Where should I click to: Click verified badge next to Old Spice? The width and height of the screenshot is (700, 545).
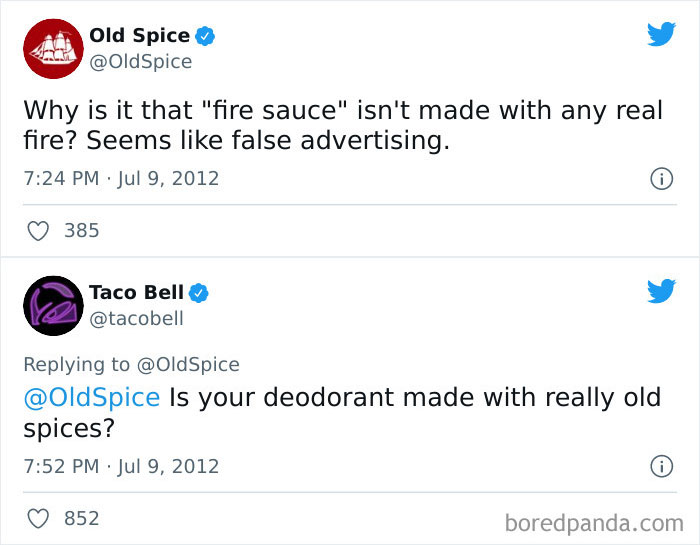205,36
